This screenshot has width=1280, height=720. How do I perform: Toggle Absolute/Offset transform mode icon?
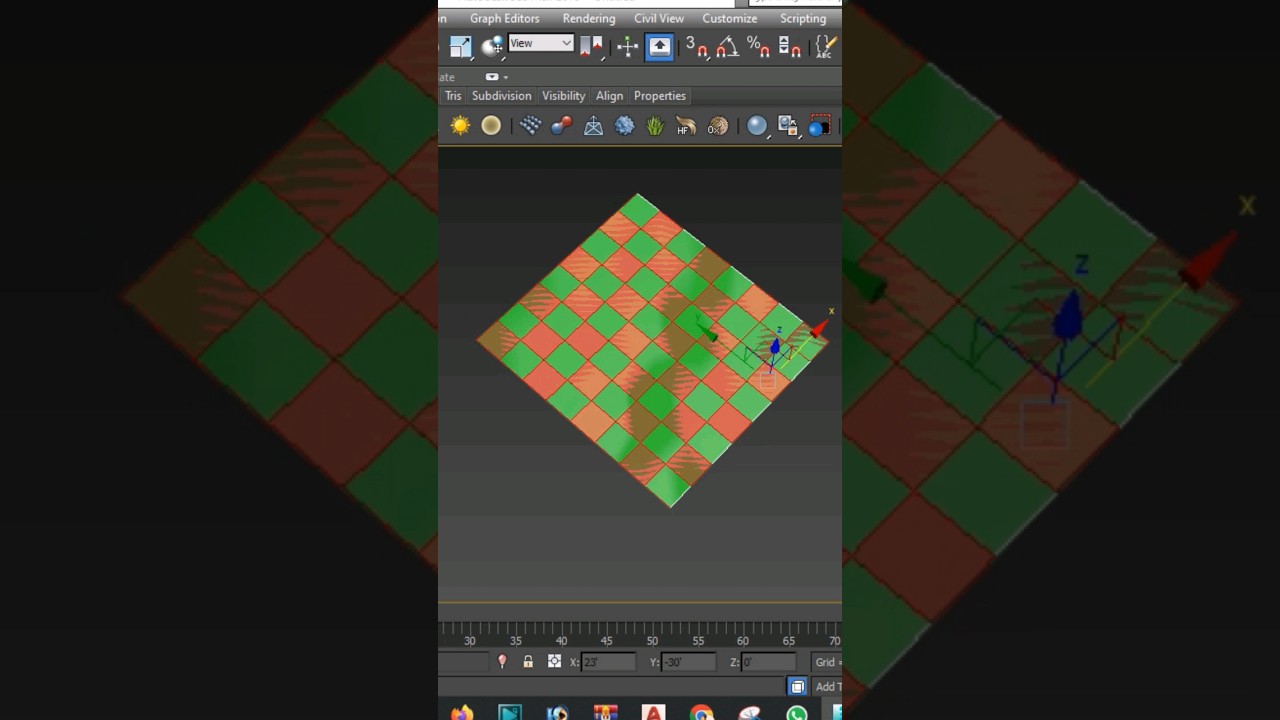click(x=555, y=662)
